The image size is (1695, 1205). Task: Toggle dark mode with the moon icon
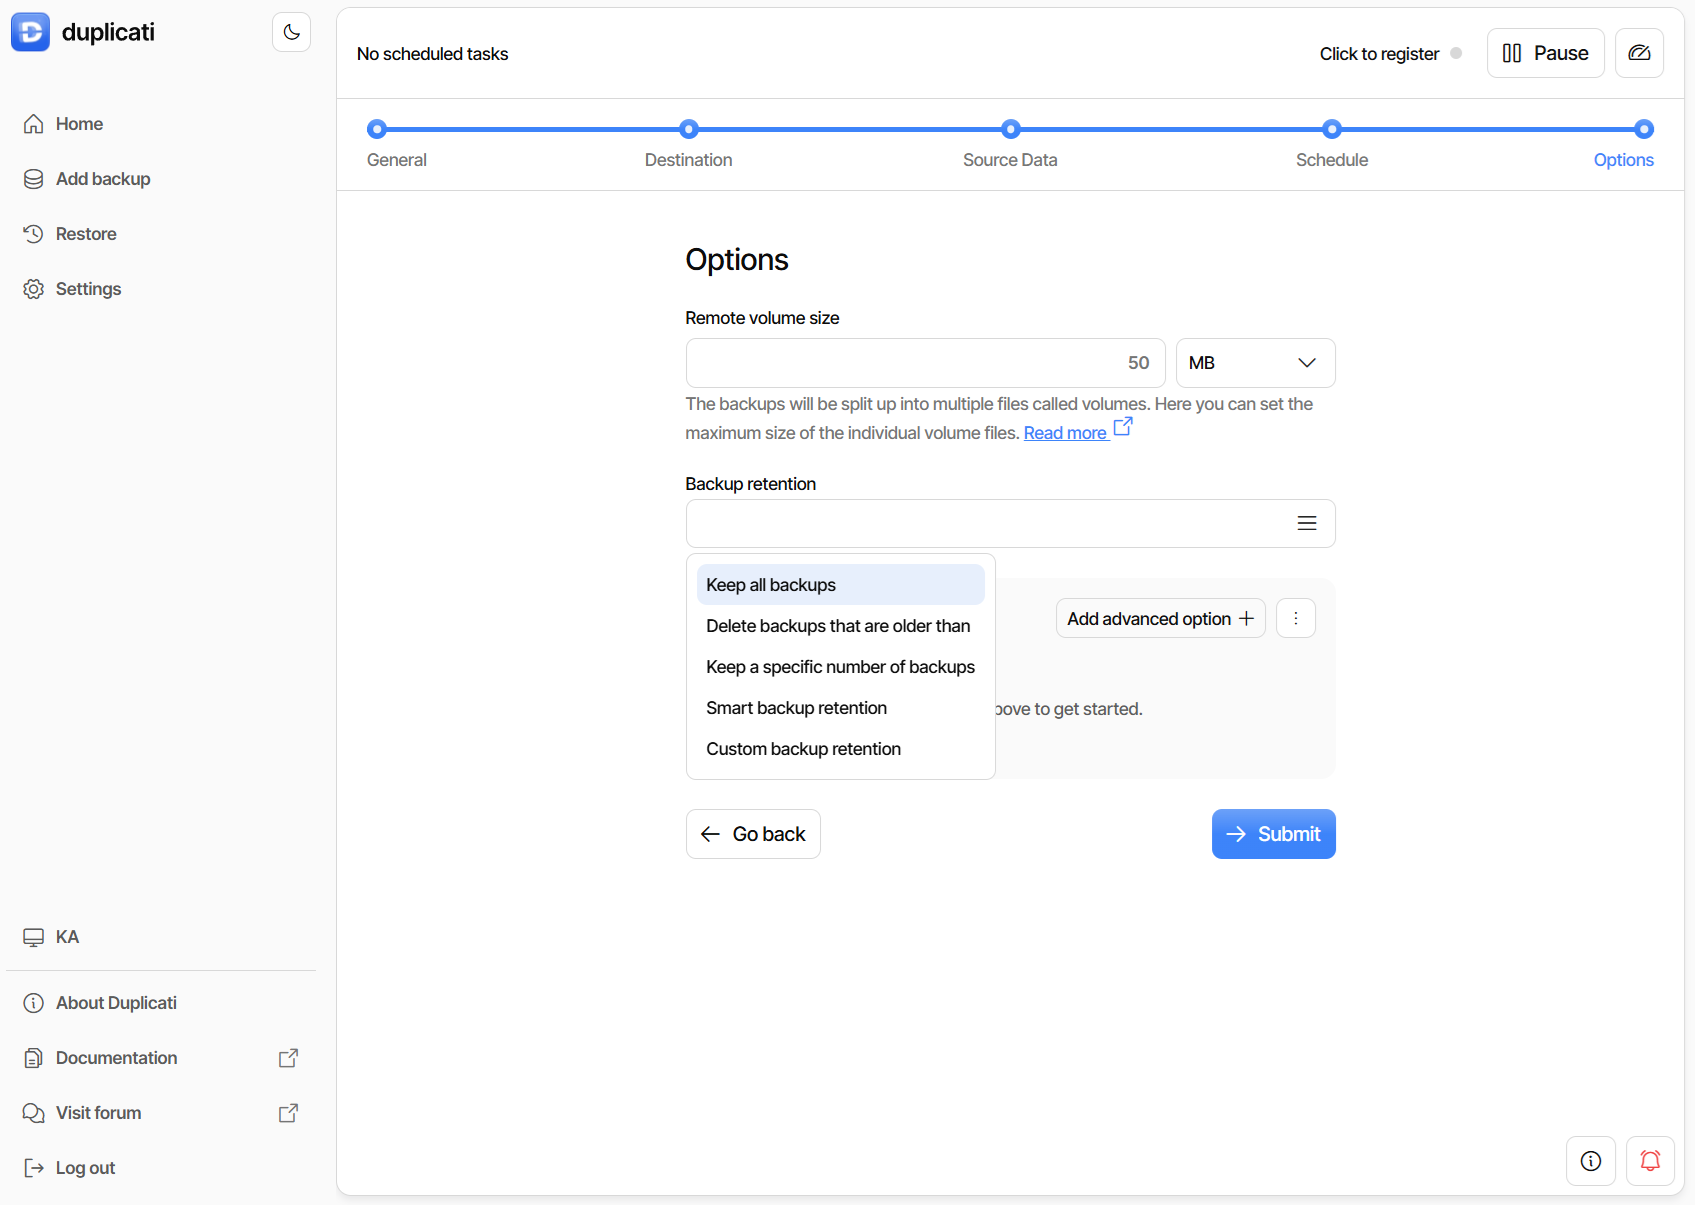(x=291, y=31)
